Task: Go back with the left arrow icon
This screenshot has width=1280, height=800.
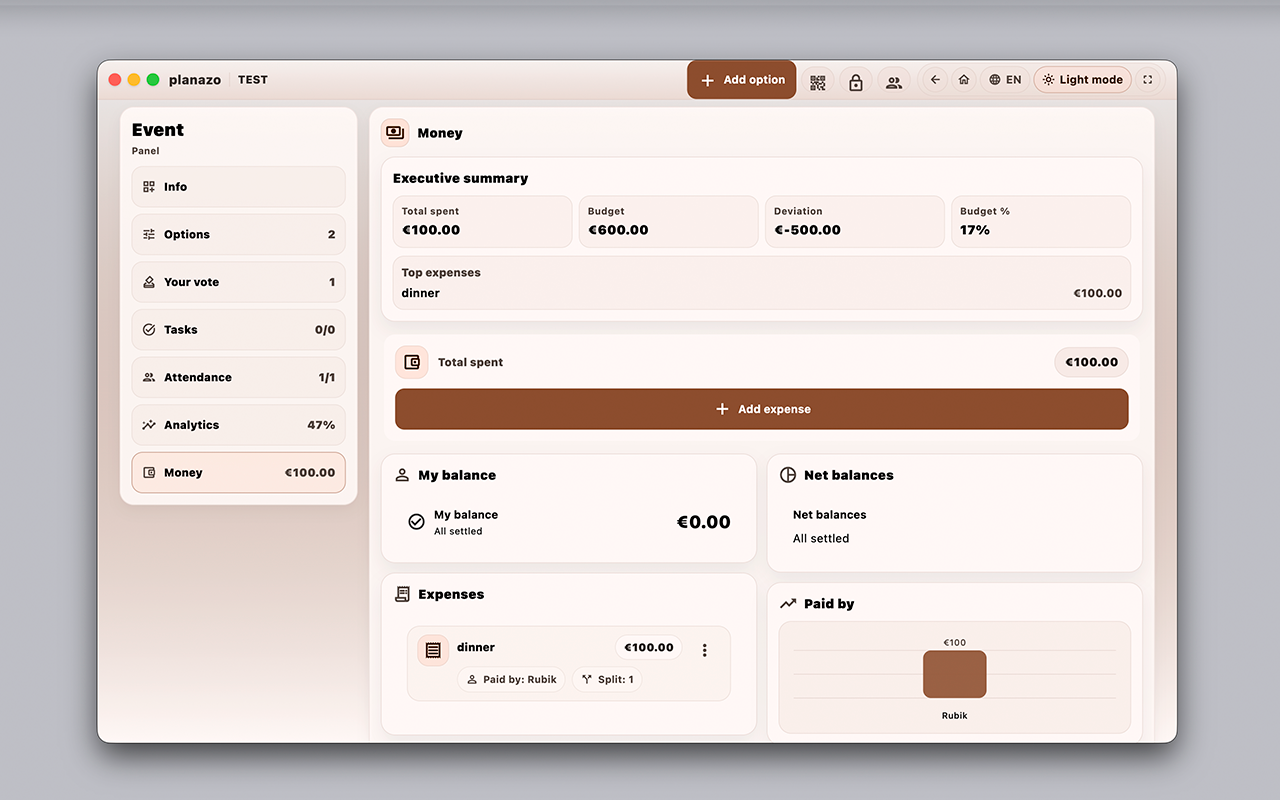Action: [935, 80]
